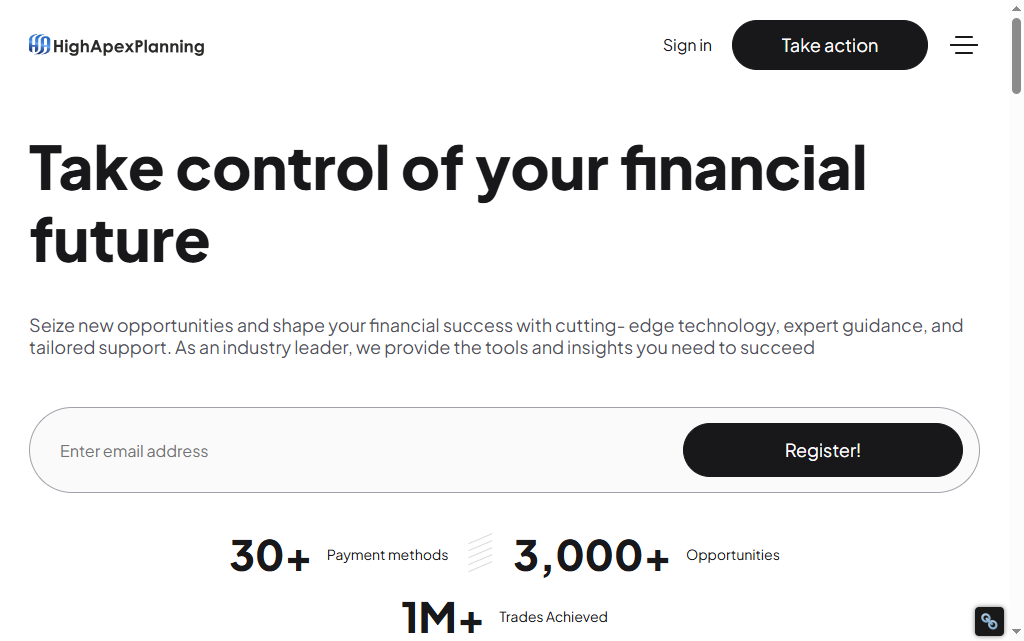Click the floating link widget icon
This screenshot has width=1024, height=641.
[989, 621]
